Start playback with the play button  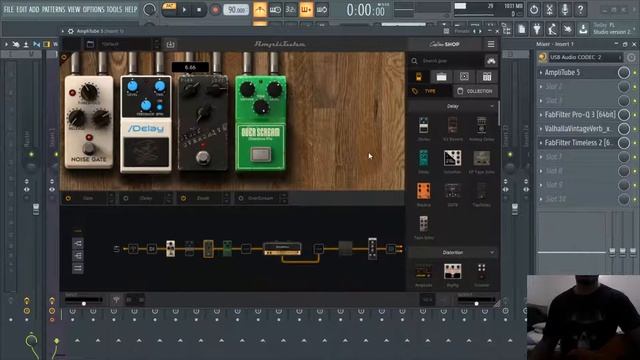[184, 10]
